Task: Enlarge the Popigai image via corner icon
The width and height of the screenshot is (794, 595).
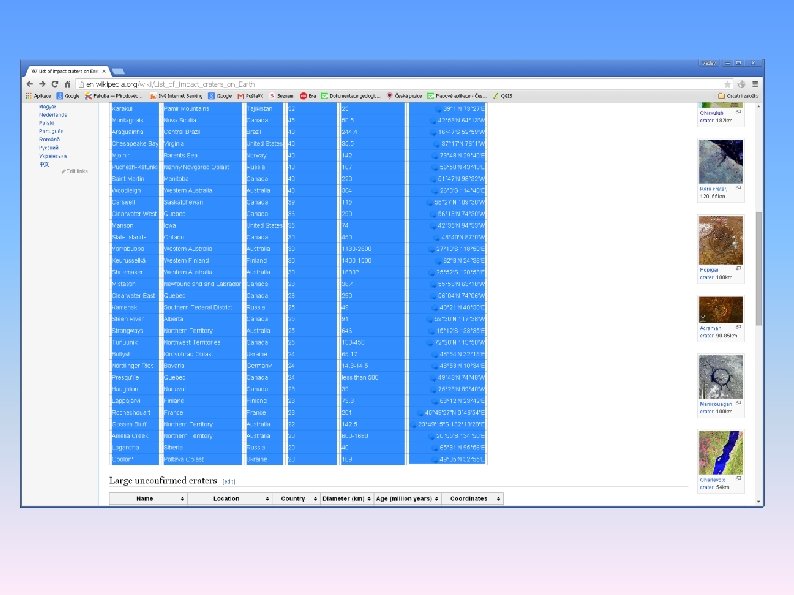Action: click(739, 268)
